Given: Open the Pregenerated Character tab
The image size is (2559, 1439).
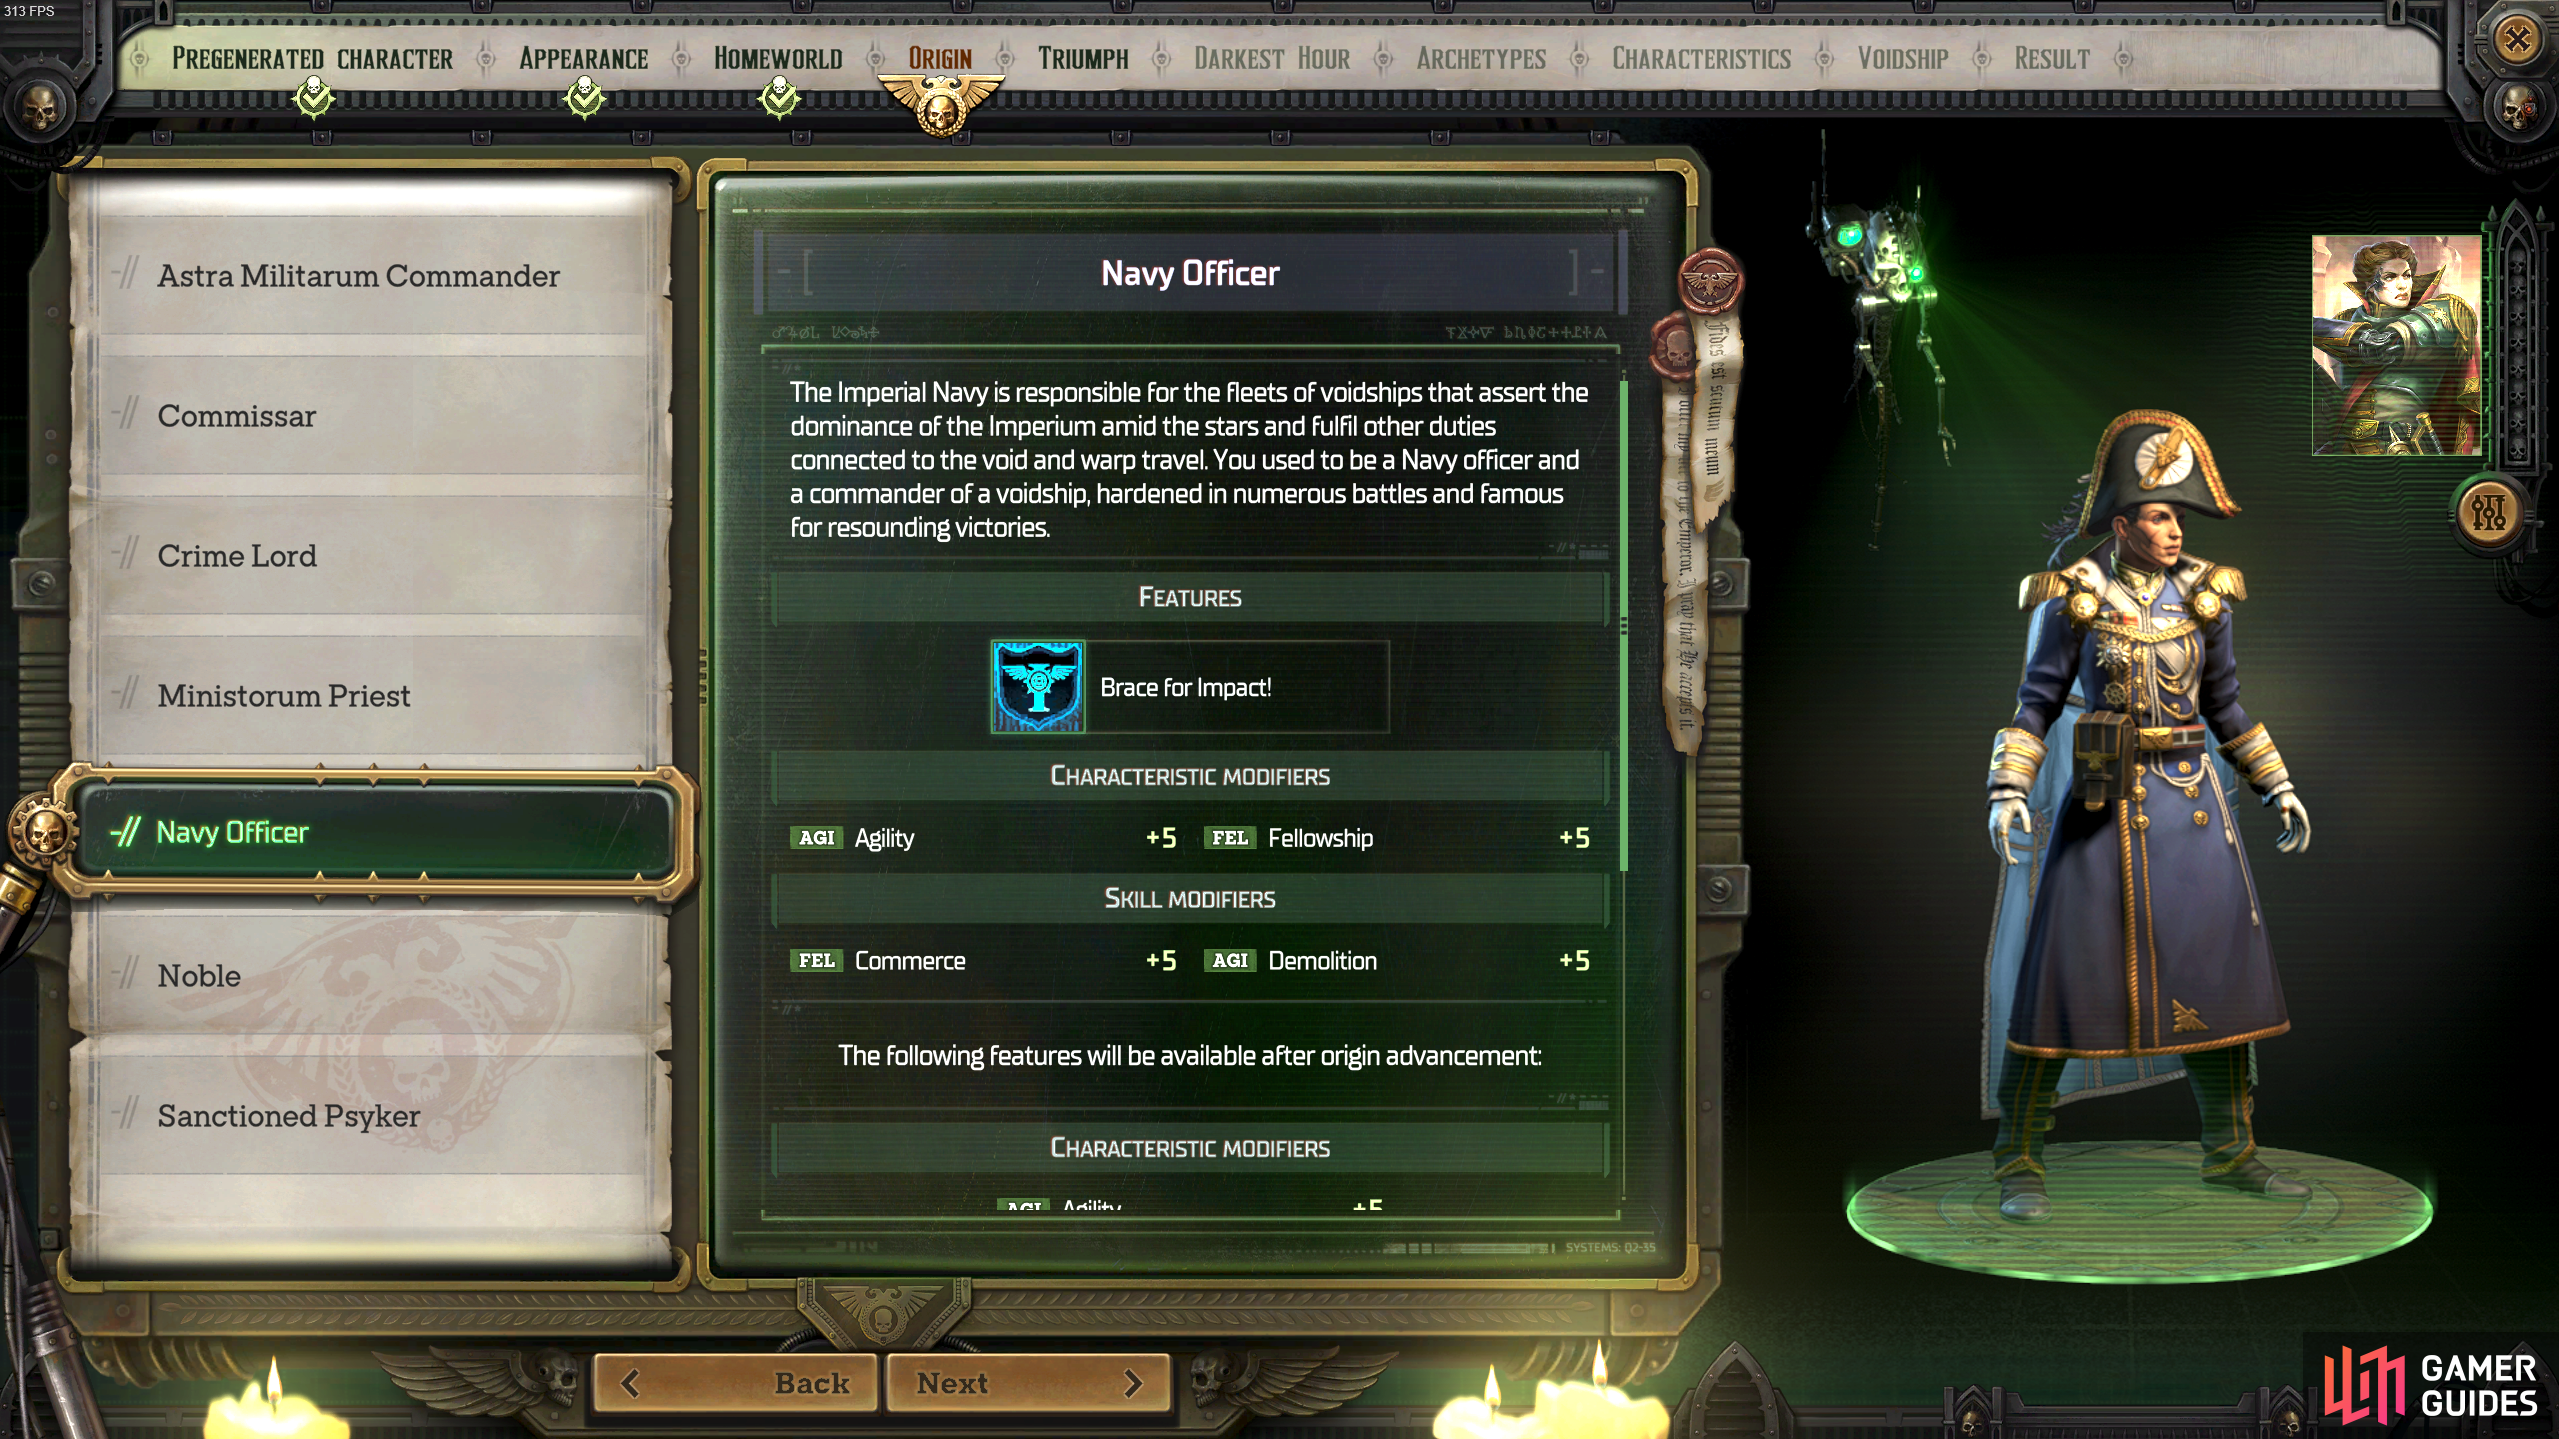Looking at the screenshot, I should click(312, 59).
